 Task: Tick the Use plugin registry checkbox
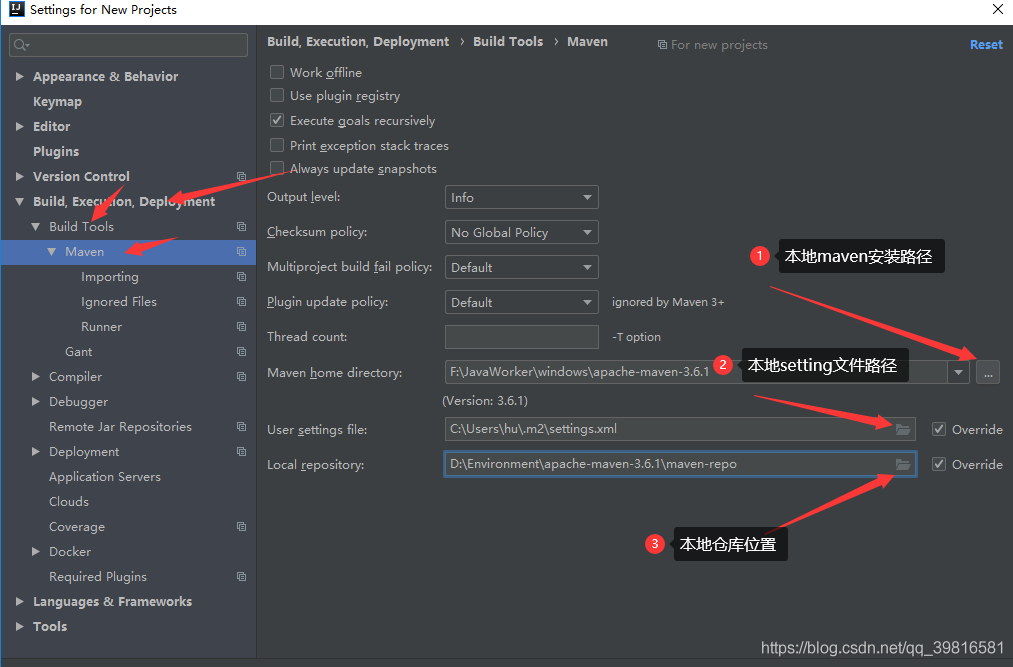coord(277,95)
